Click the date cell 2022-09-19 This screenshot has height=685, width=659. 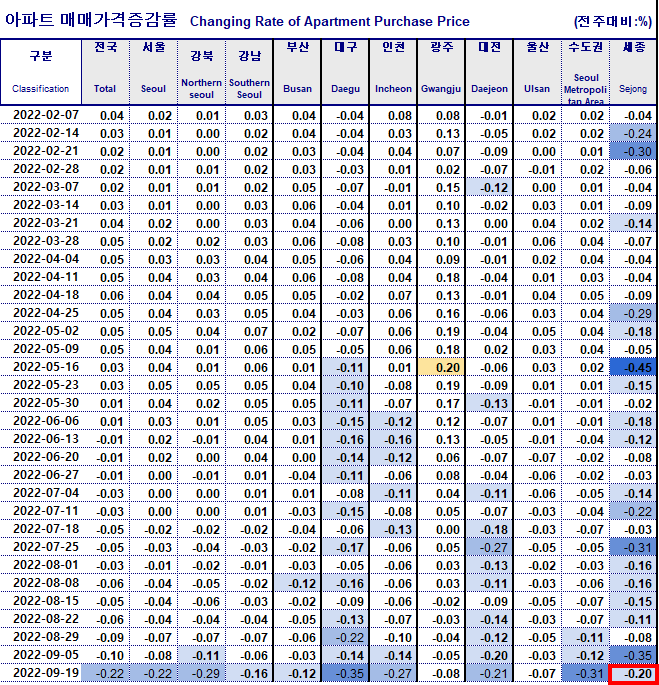pyautogui.click(x=41, y=673)
